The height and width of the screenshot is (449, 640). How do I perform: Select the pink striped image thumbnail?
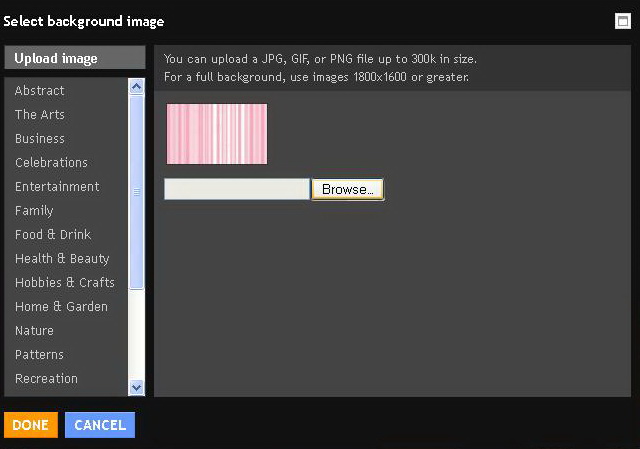point(217,134)
